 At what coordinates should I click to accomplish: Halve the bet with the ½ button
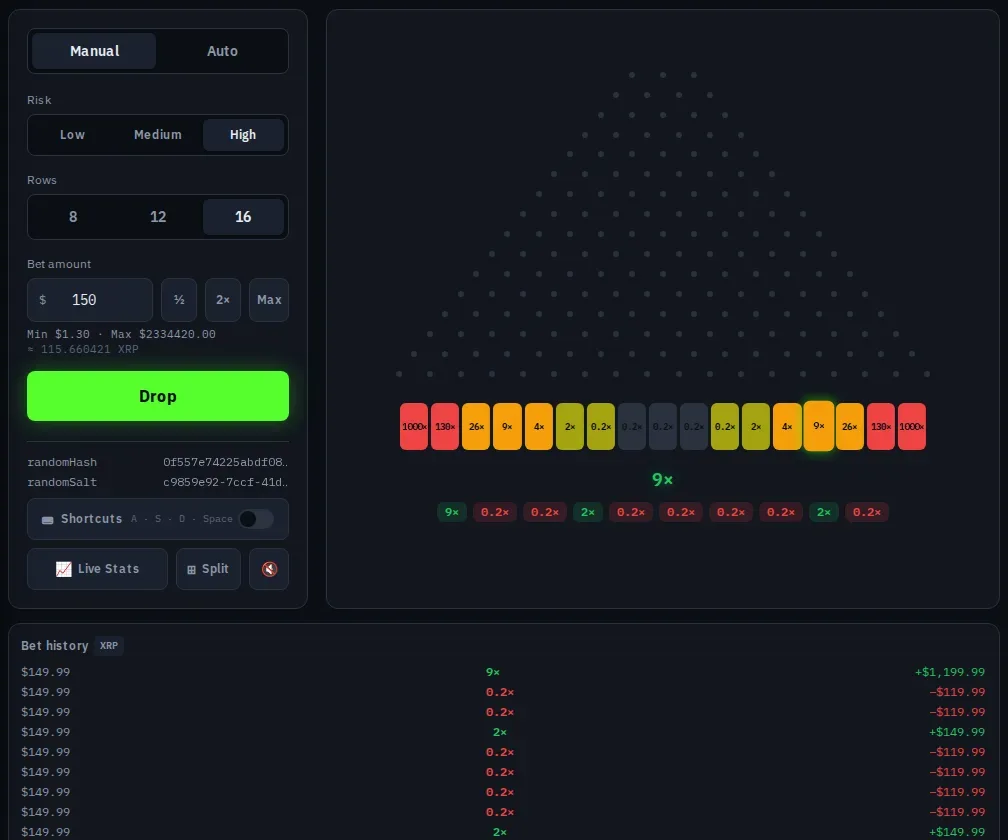coord(179,299)
